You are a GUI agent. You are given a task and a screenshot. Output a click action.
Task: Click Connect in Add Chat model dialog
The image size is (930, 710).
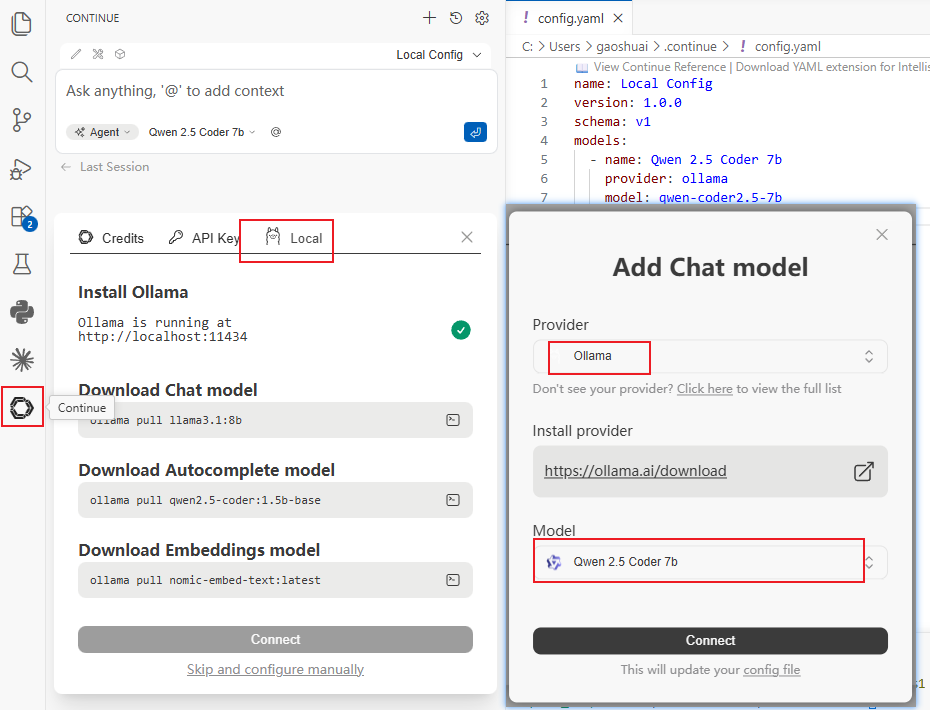tap(710, 641)
